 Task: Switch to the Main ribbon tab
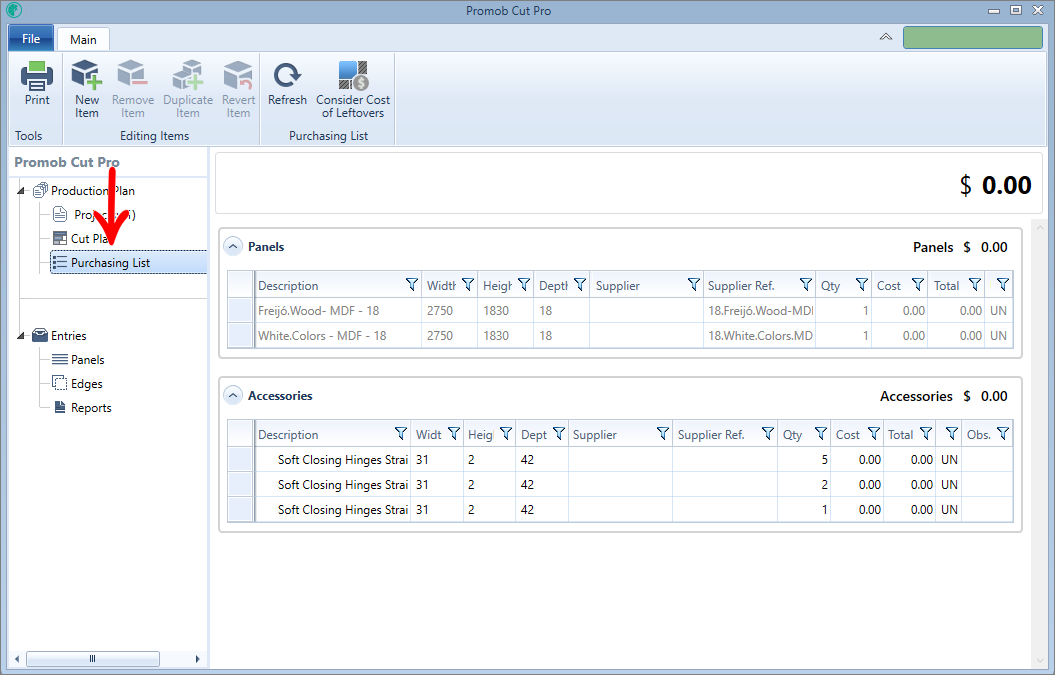(x=83, y=39)
